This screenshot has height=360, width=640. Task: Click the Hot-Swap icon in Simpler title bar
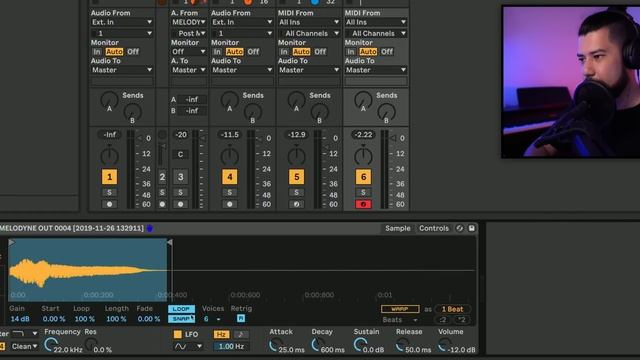460,228
